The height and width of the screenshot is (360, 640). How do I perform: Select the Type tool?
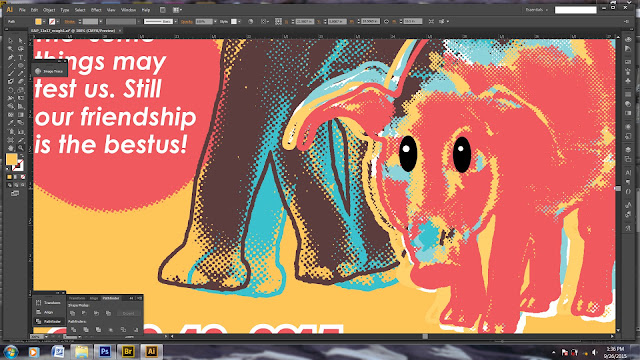coord(20,58)
